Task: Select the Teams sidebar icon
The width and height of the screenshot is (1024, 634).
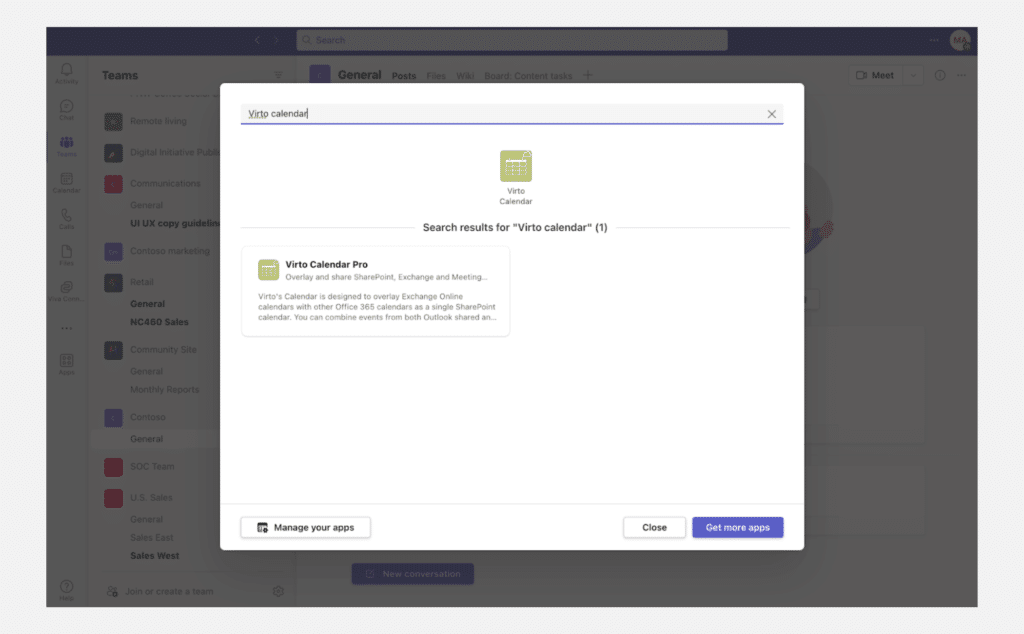Action: click(67, 146)
